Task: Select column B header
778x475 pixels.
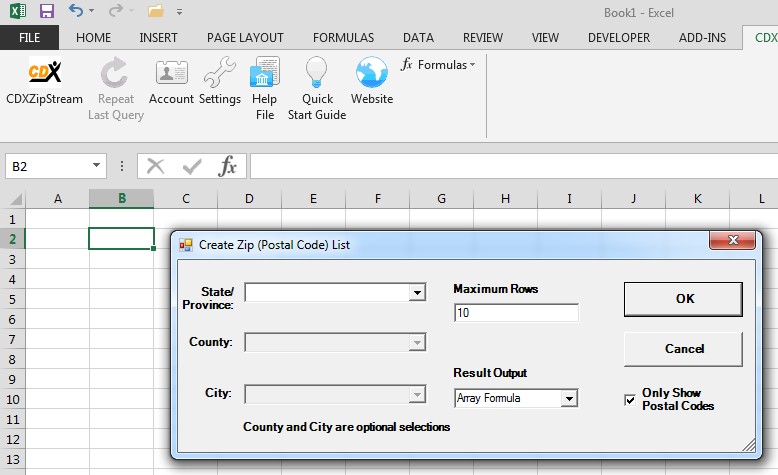Action: coord(122,199)
